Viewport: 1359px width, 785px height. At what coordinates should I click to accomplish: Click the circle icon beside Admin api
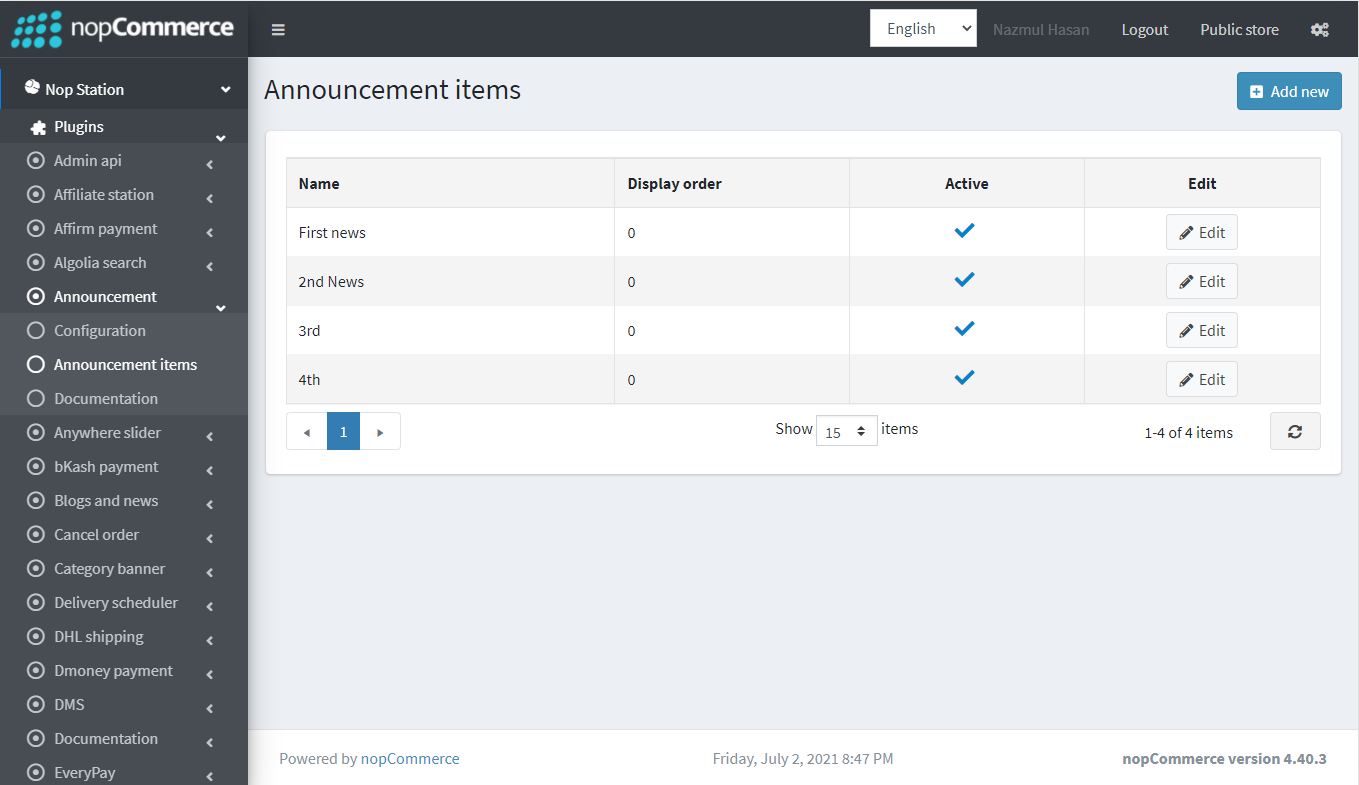pyautogui.click(x=36, y=160)
